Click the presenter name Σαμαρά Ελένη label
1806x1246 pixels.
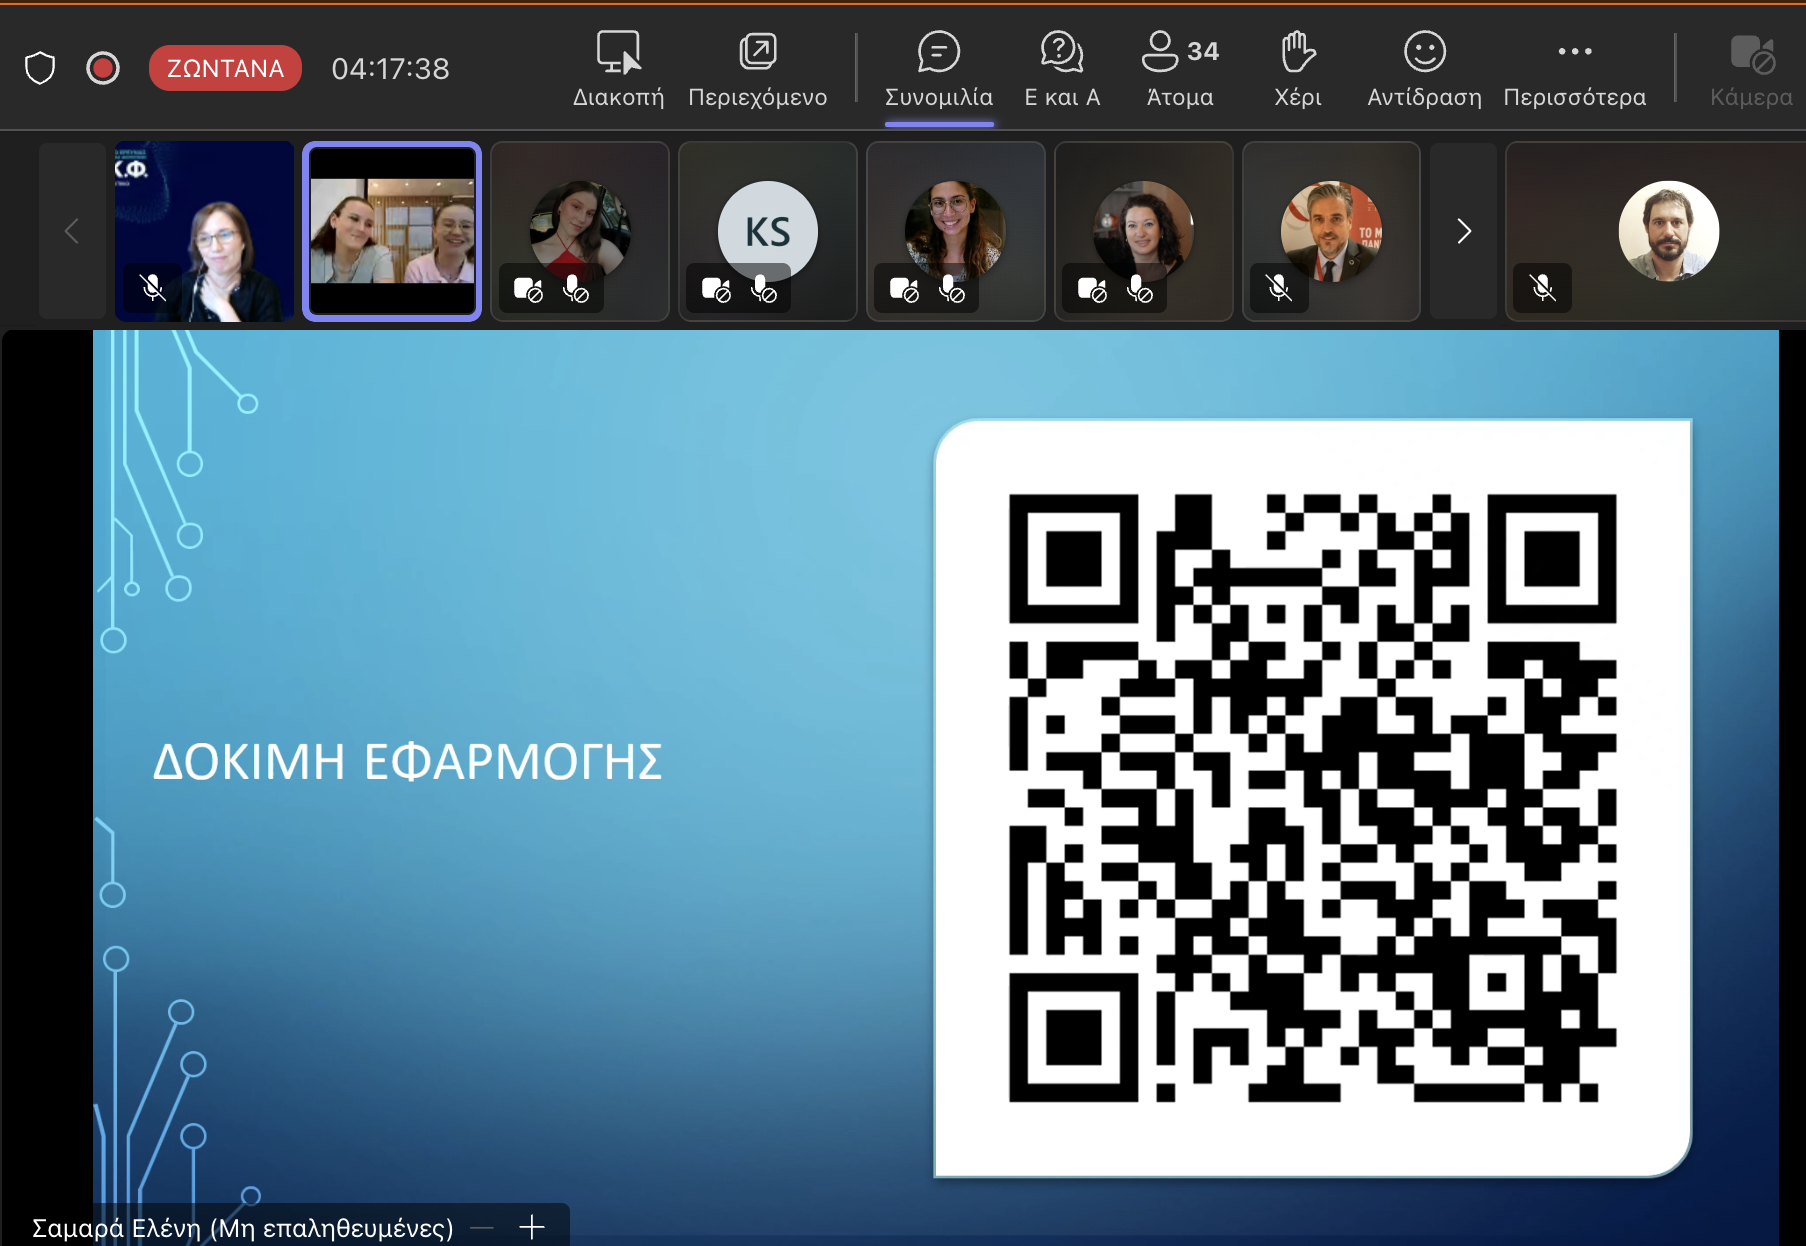click(242, 1227)
